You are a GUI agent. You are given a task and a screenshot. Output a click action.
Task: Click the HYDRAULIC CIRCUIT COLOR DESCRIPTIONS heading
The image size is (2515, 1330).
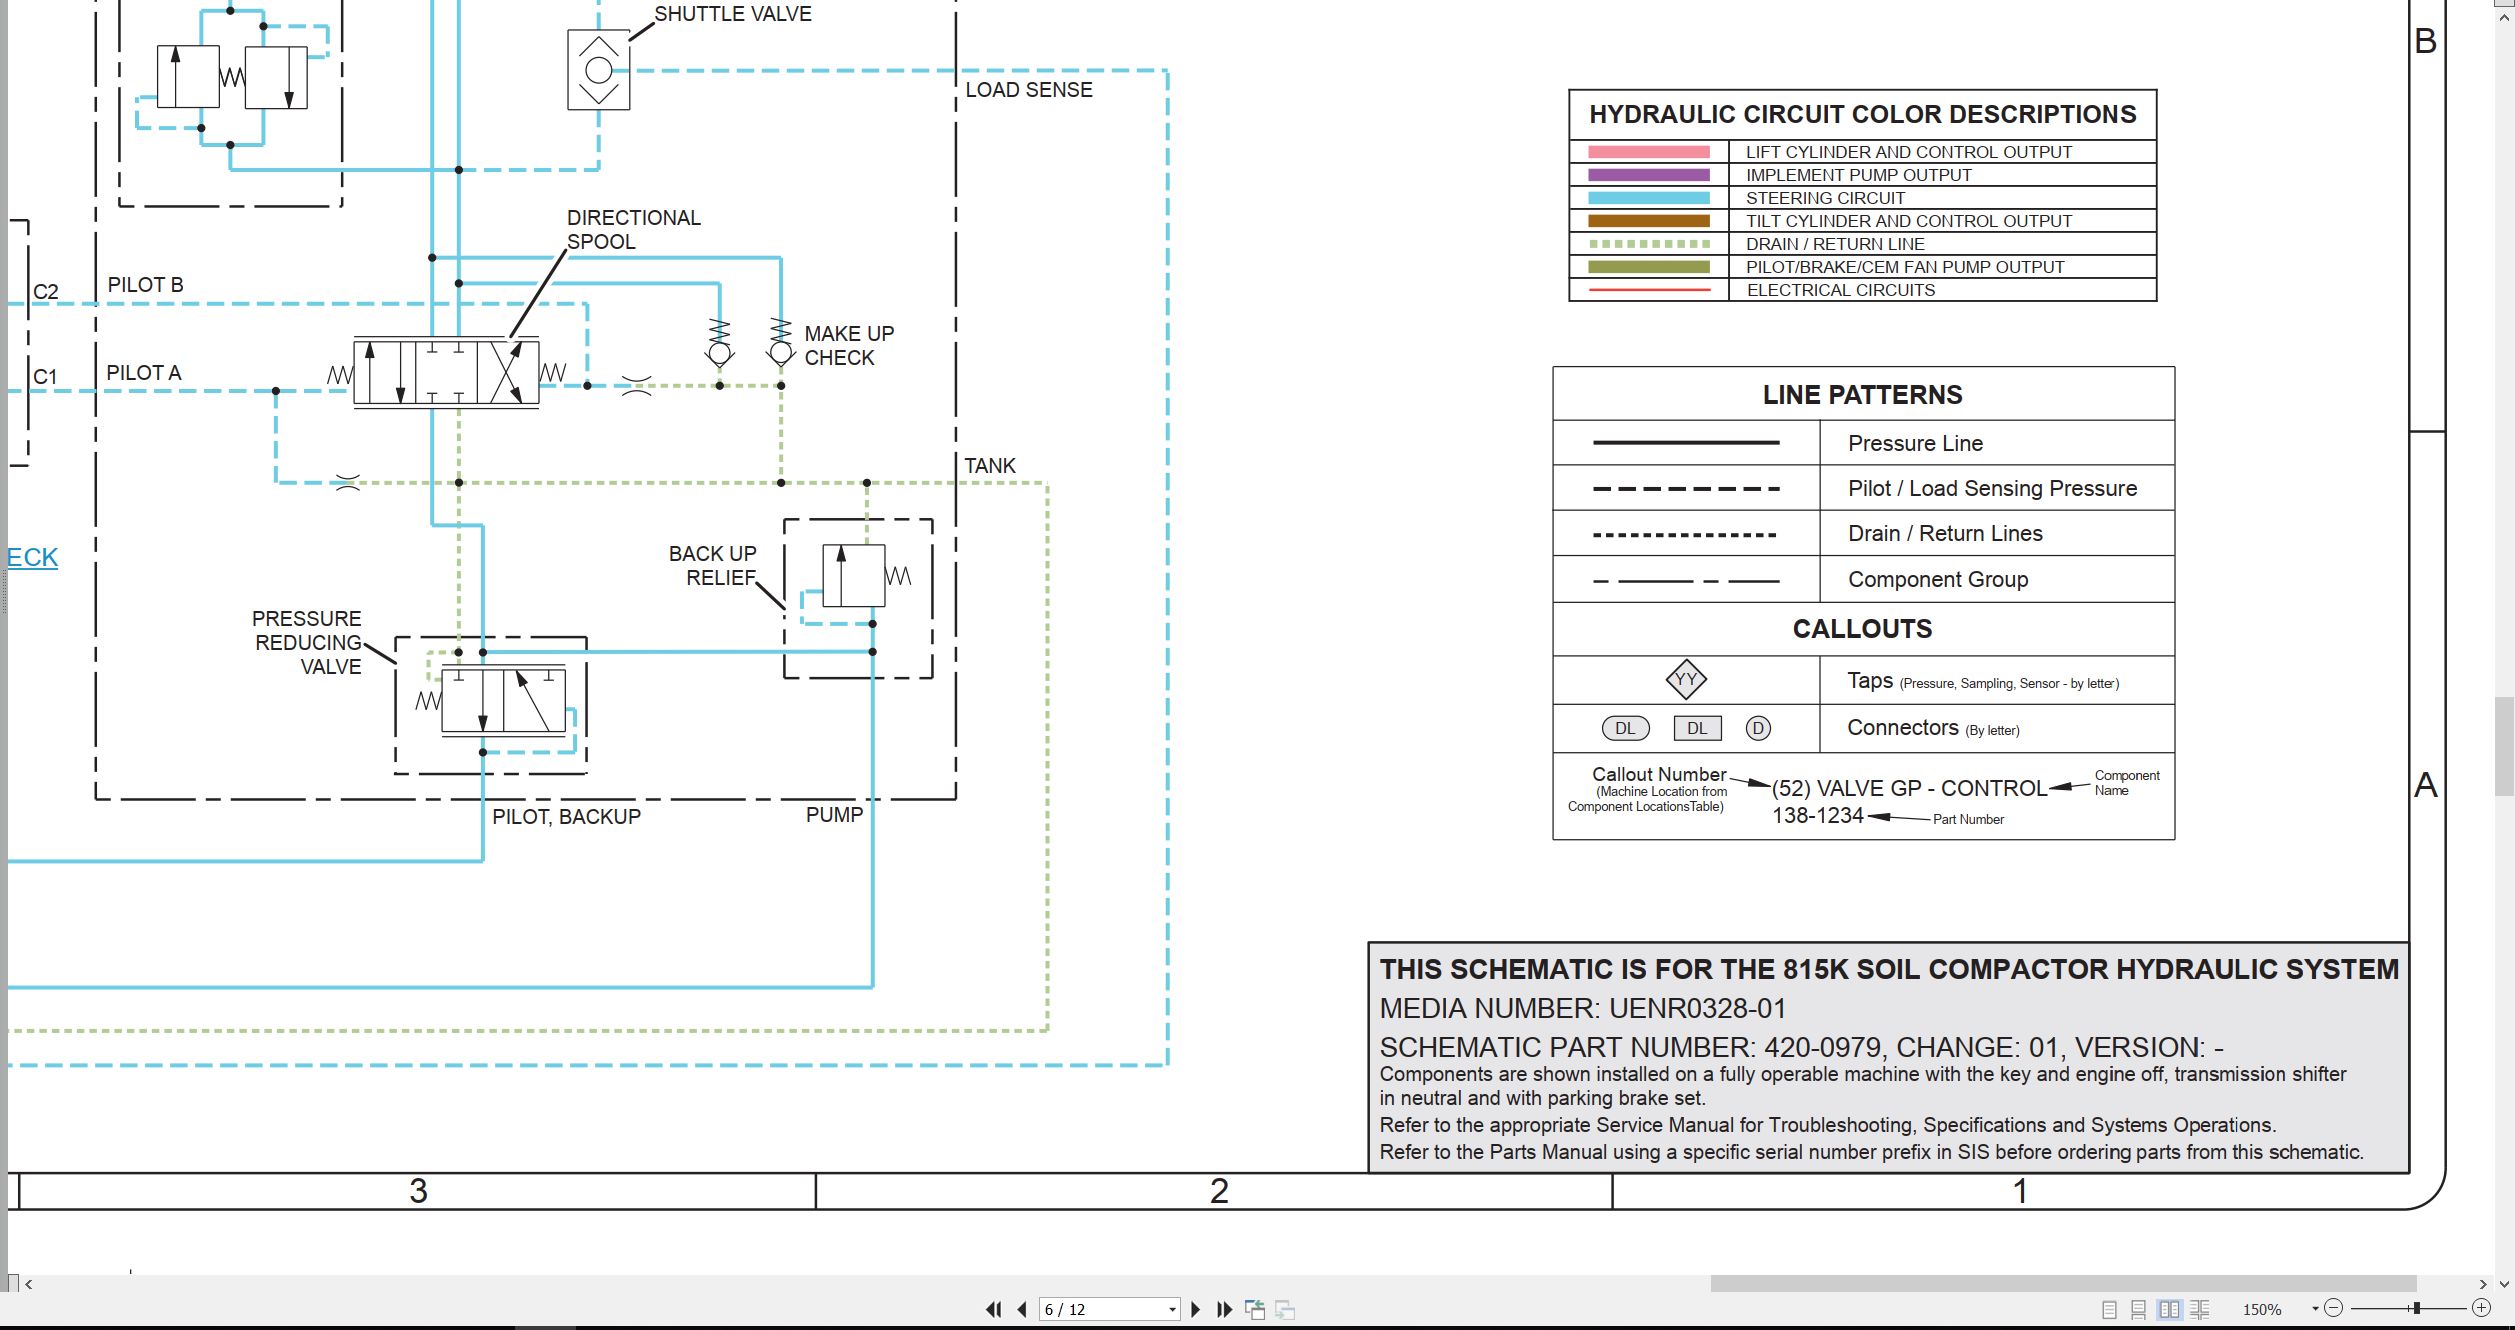click(x=1862, y=114)
